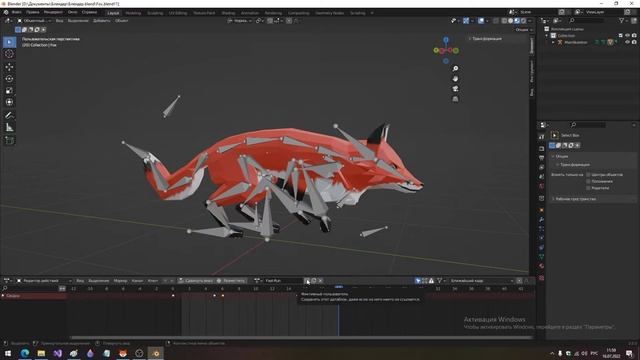
Task: Open the viewport Add menu
Action: (102, 21)
